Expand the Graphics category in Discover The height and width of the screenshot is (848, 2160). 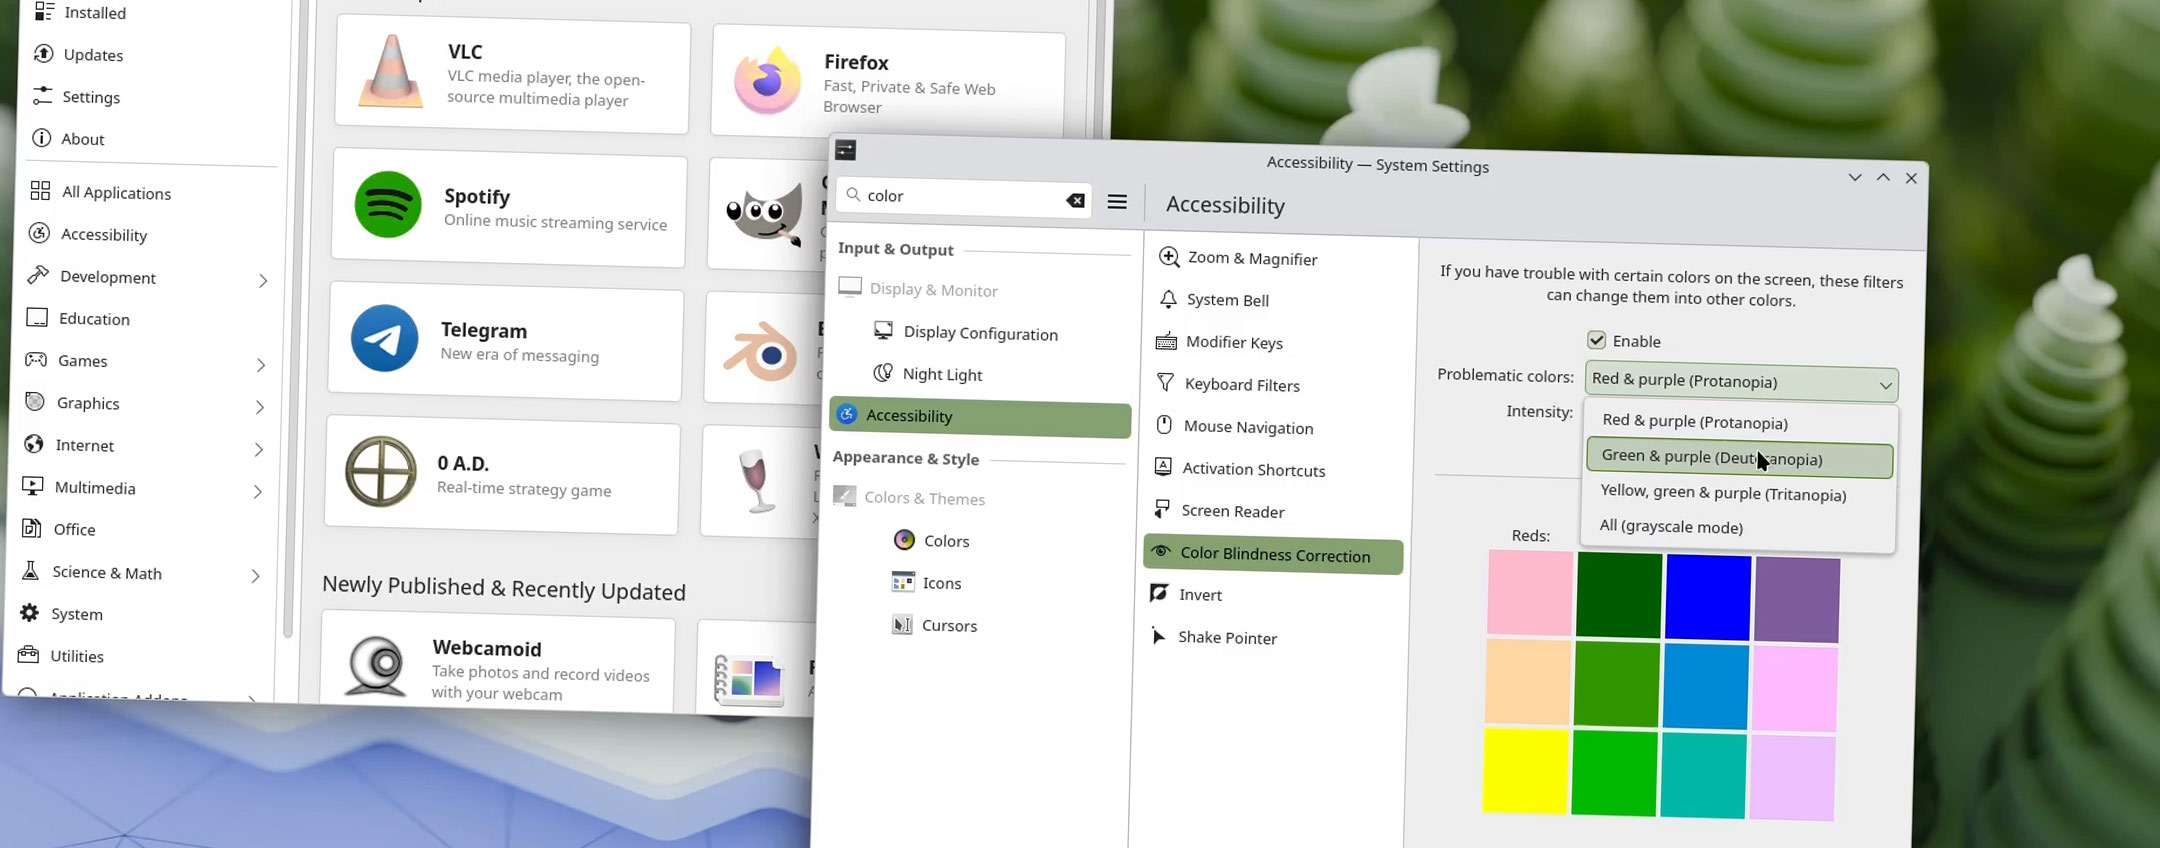pyautogui.click(x=260, y=406)
